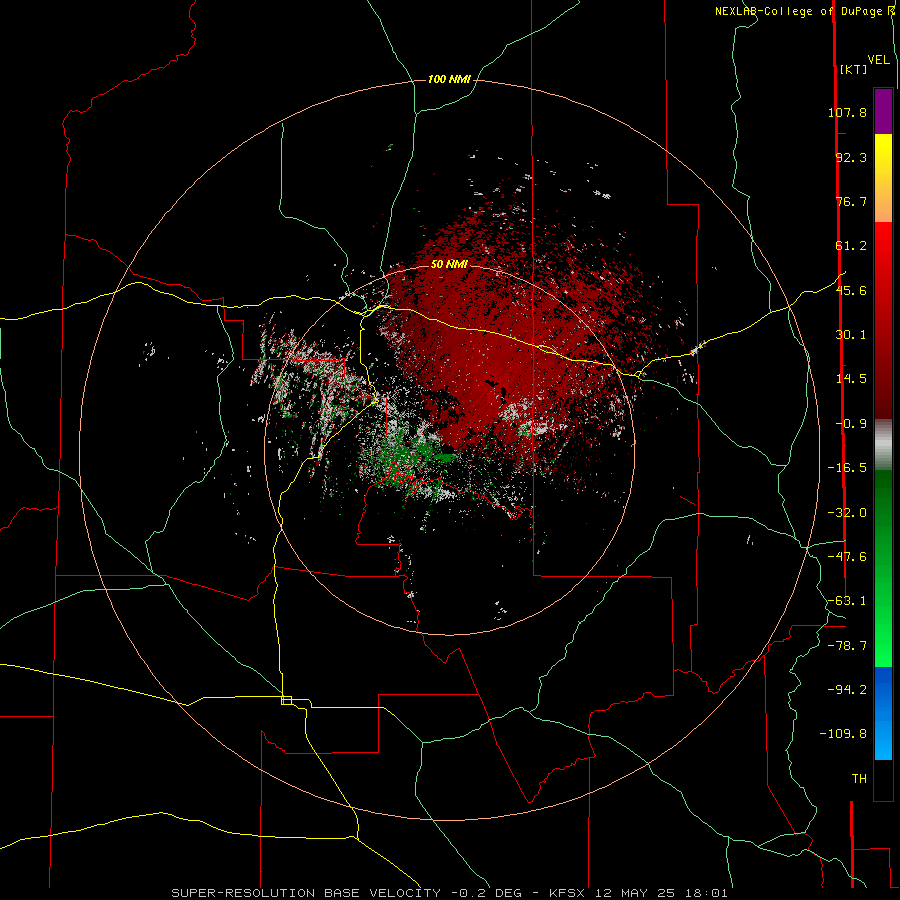The height and width of the screenshot is (900, 900).
Task: Click the NEXLAB-College of DuPage credit text
Action: click(x=804, y=11)
